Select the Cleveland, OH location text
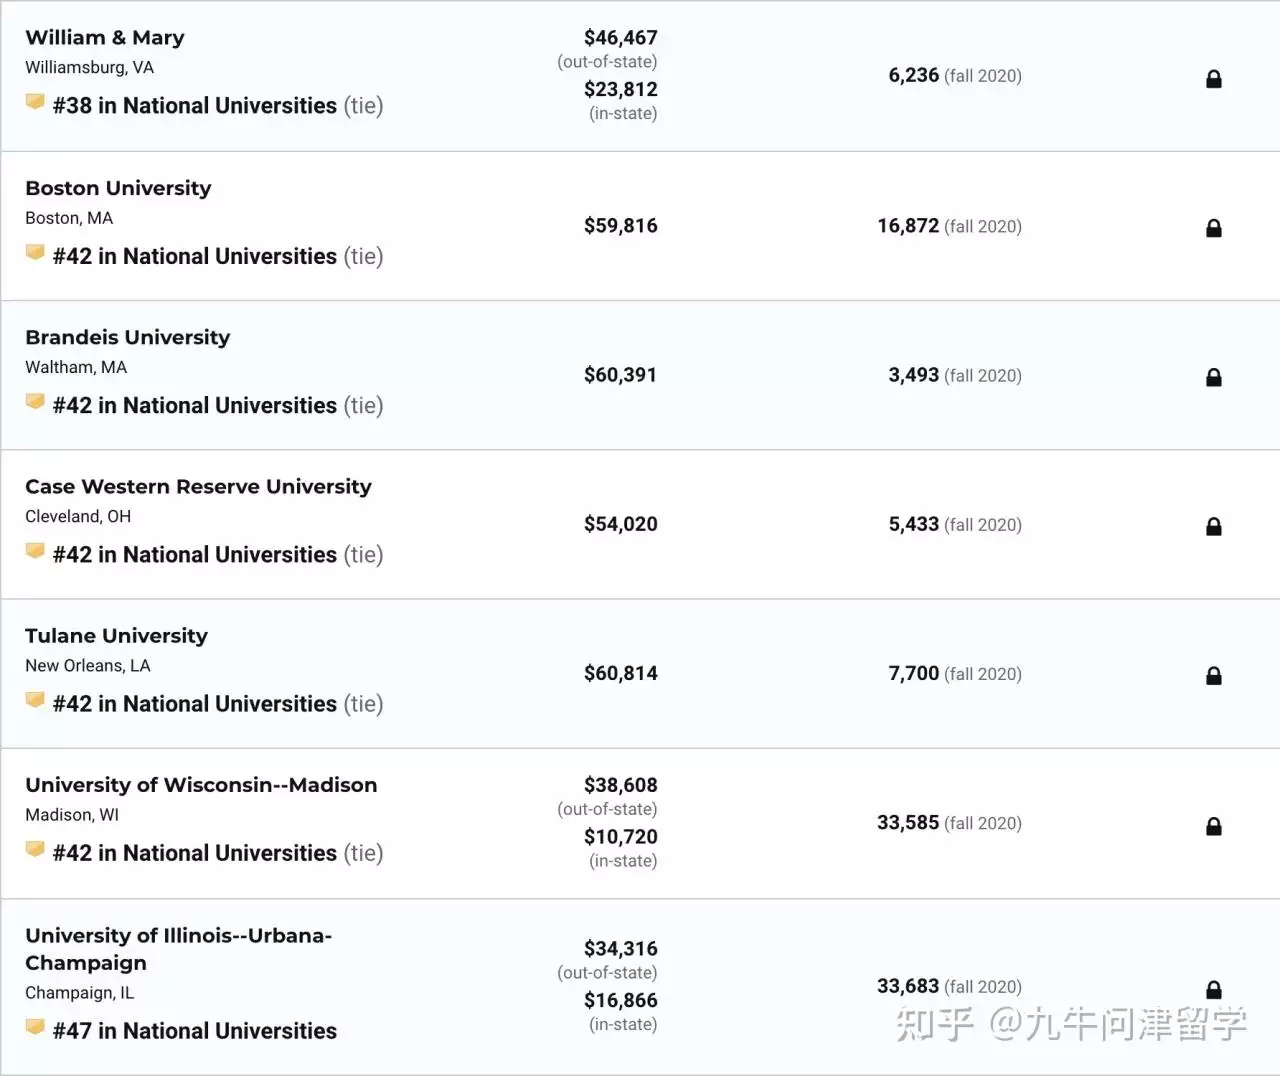1280x1076 pixels. point(78,516)
